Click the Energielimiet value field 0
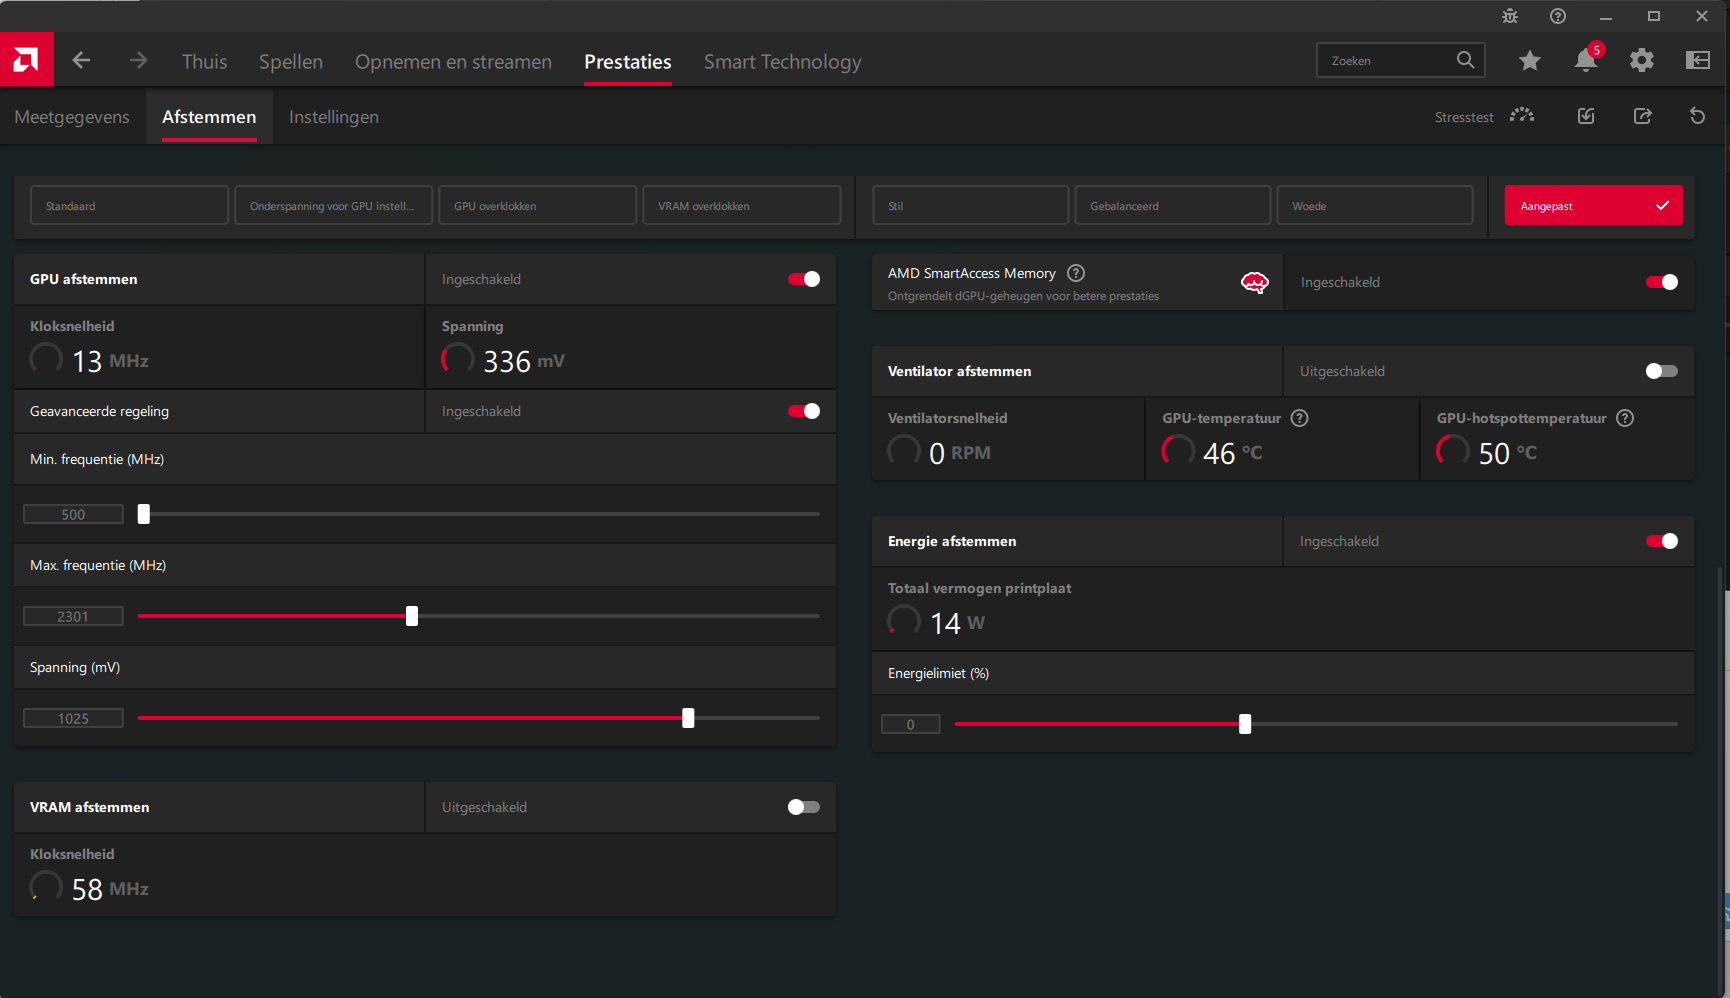 [x=910, y=724]
